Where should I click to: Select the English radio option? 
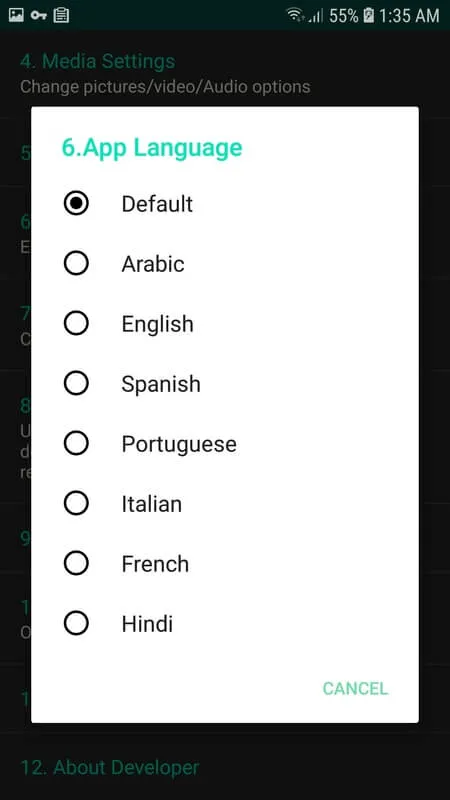(x=76, y=323)
